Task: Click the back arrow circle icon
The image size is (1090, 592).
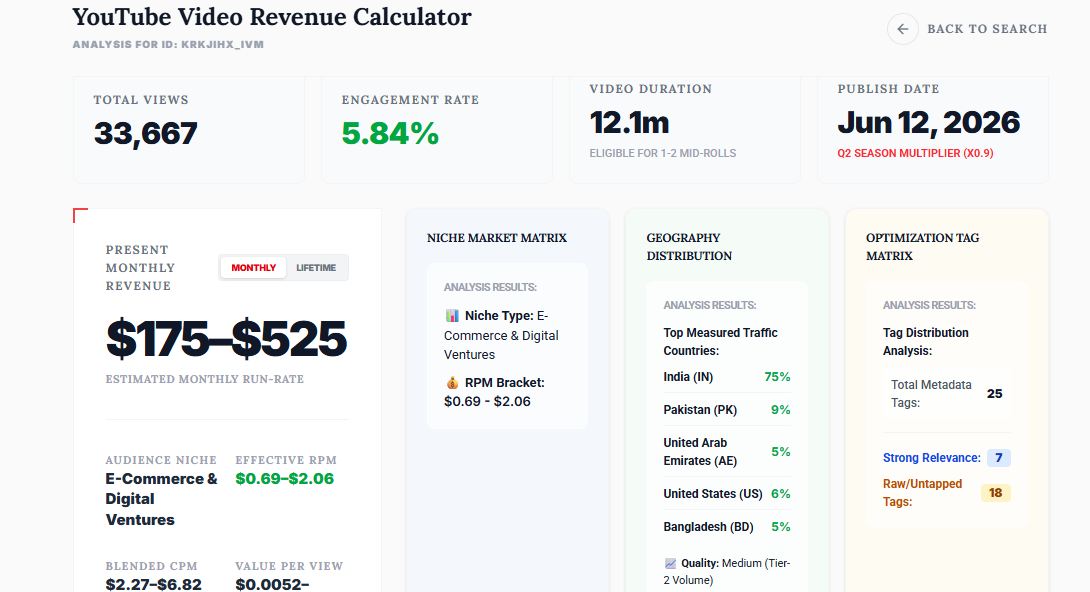Action: [902, 29]
